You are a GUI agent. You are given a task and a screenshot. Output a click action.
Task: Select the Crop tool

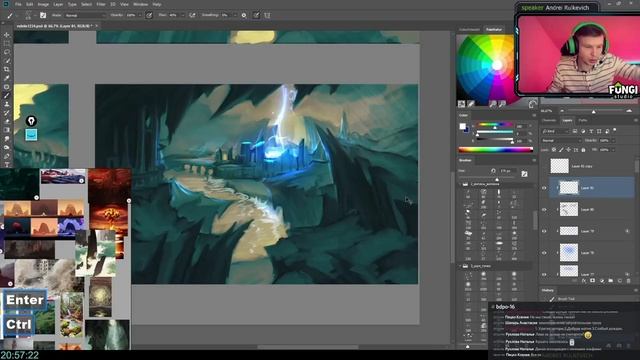pyautogui.click(x=7, y=69)
